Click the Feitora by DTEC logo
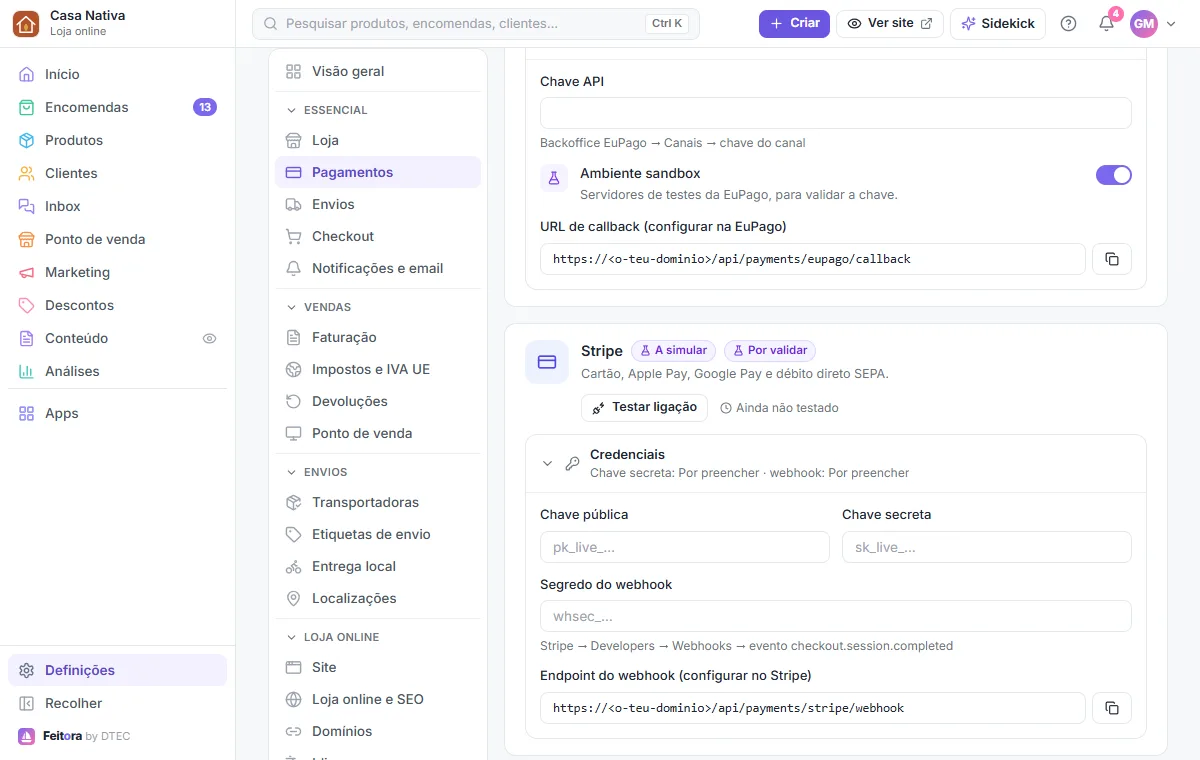This screenshot has width=1200, height=760. pyautogui.click(x=74, y=736)
